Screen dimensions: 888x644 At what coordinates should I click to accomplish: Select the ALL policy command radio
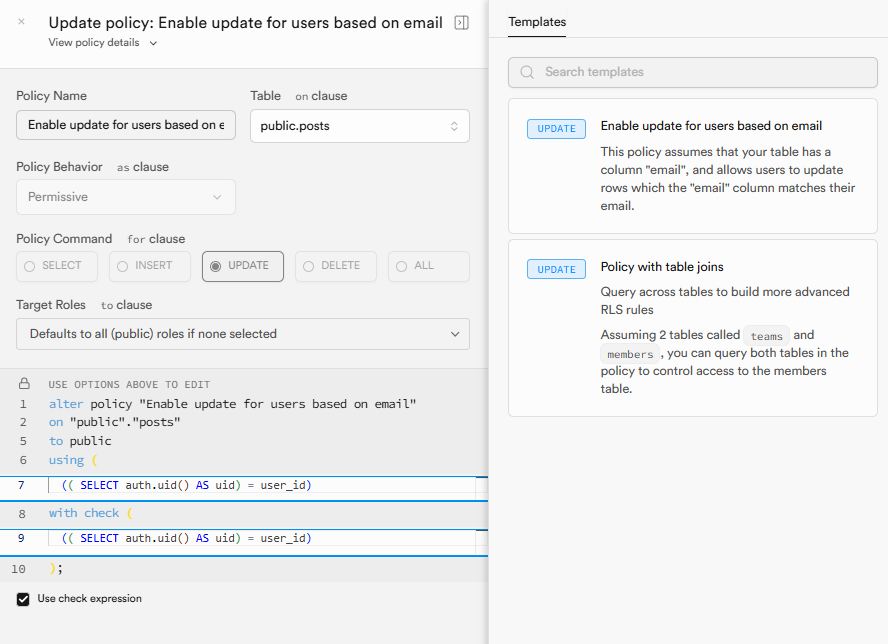click(x=428, y=266)
